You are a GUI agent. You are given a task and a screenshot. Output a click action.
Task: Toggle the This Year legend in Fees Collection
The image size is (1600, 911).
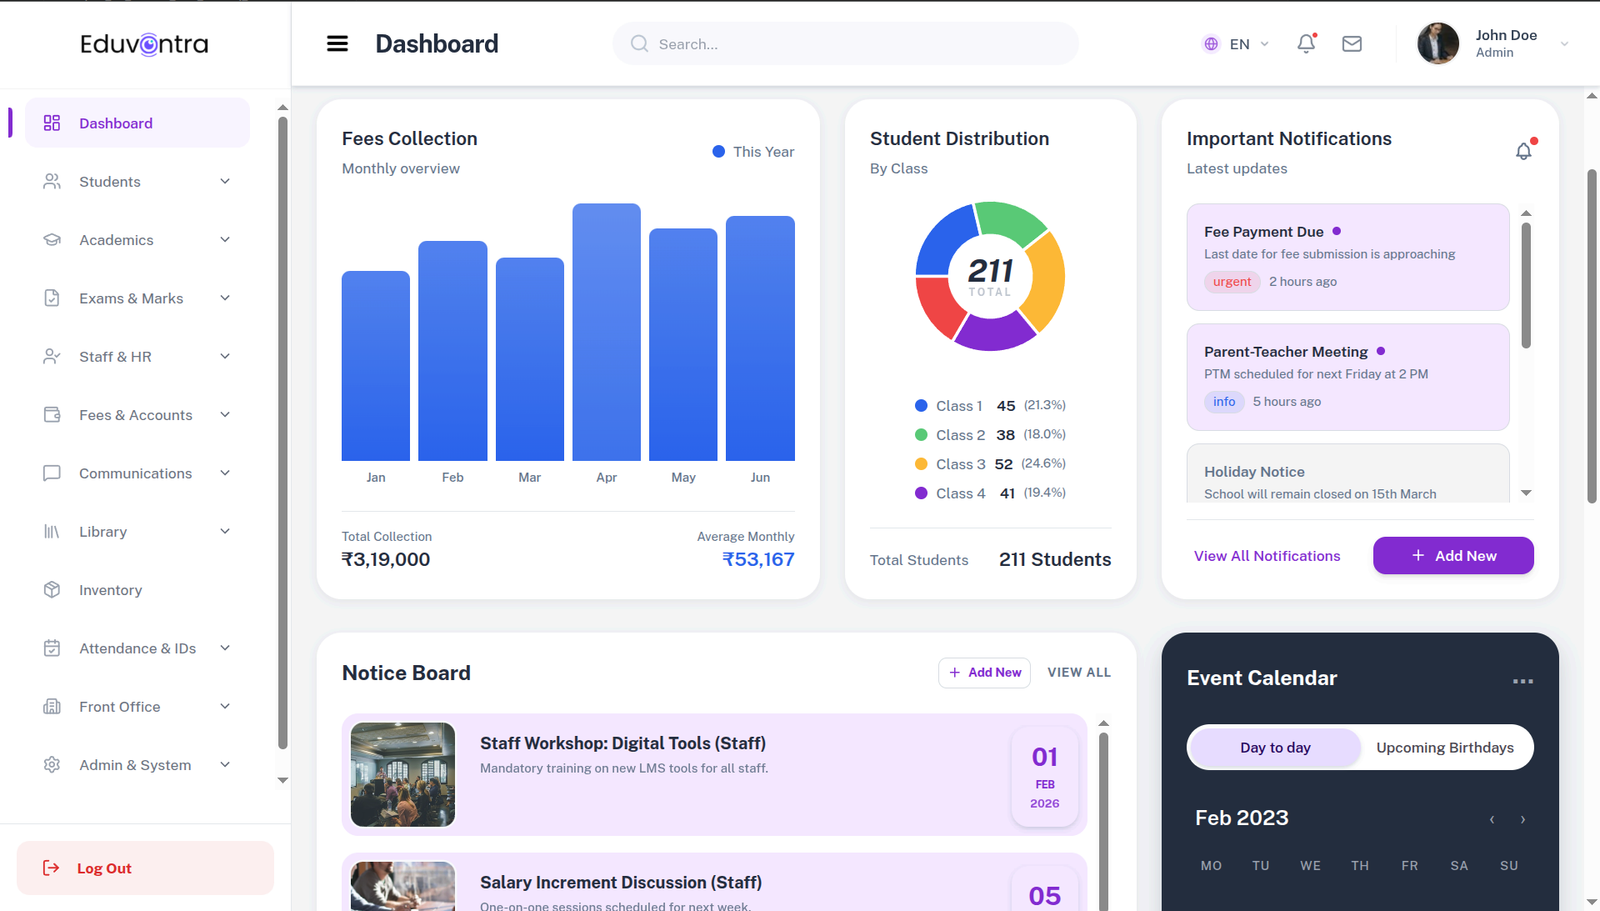tap(752, 151)
